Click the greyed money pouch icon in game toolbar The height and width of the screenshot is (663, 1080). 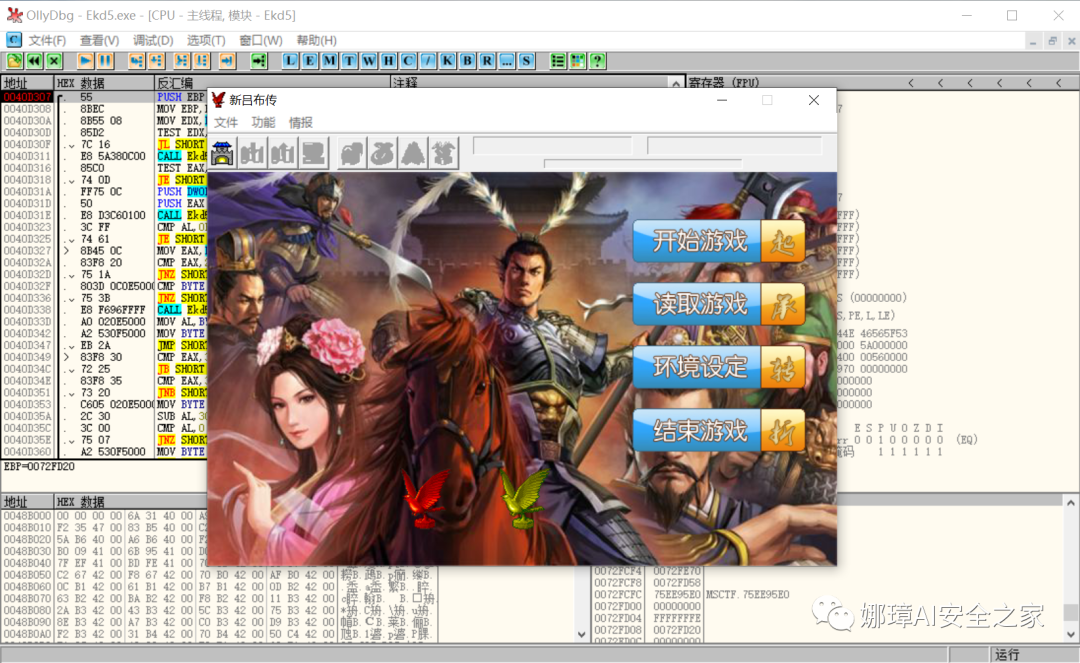click(x=382, y=152)
